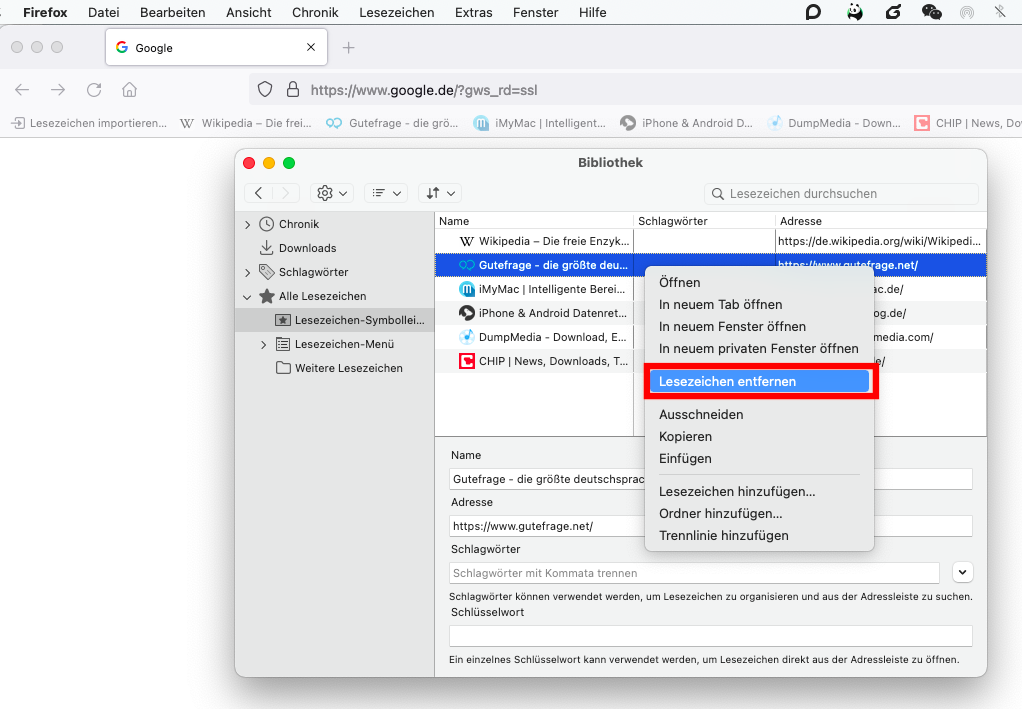Click the Lesezeichen durchsuchen search field
Viewport: 1022px width, 709px height.
[x=841, y=194]
